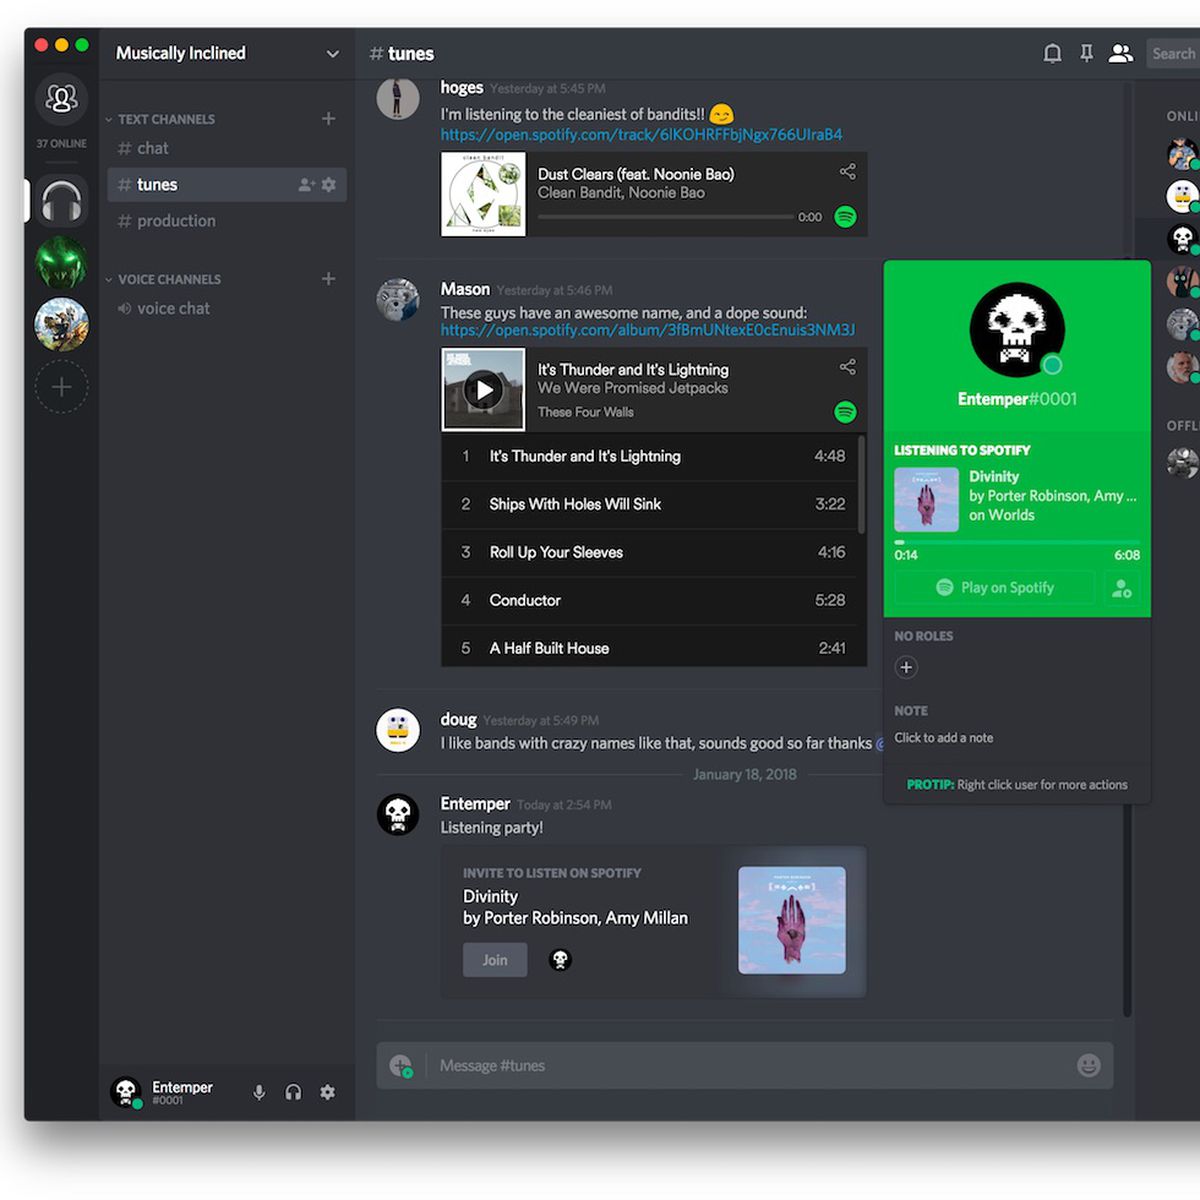
Task: Open user settings gear next to Entemper
Action: (327, 1092)
